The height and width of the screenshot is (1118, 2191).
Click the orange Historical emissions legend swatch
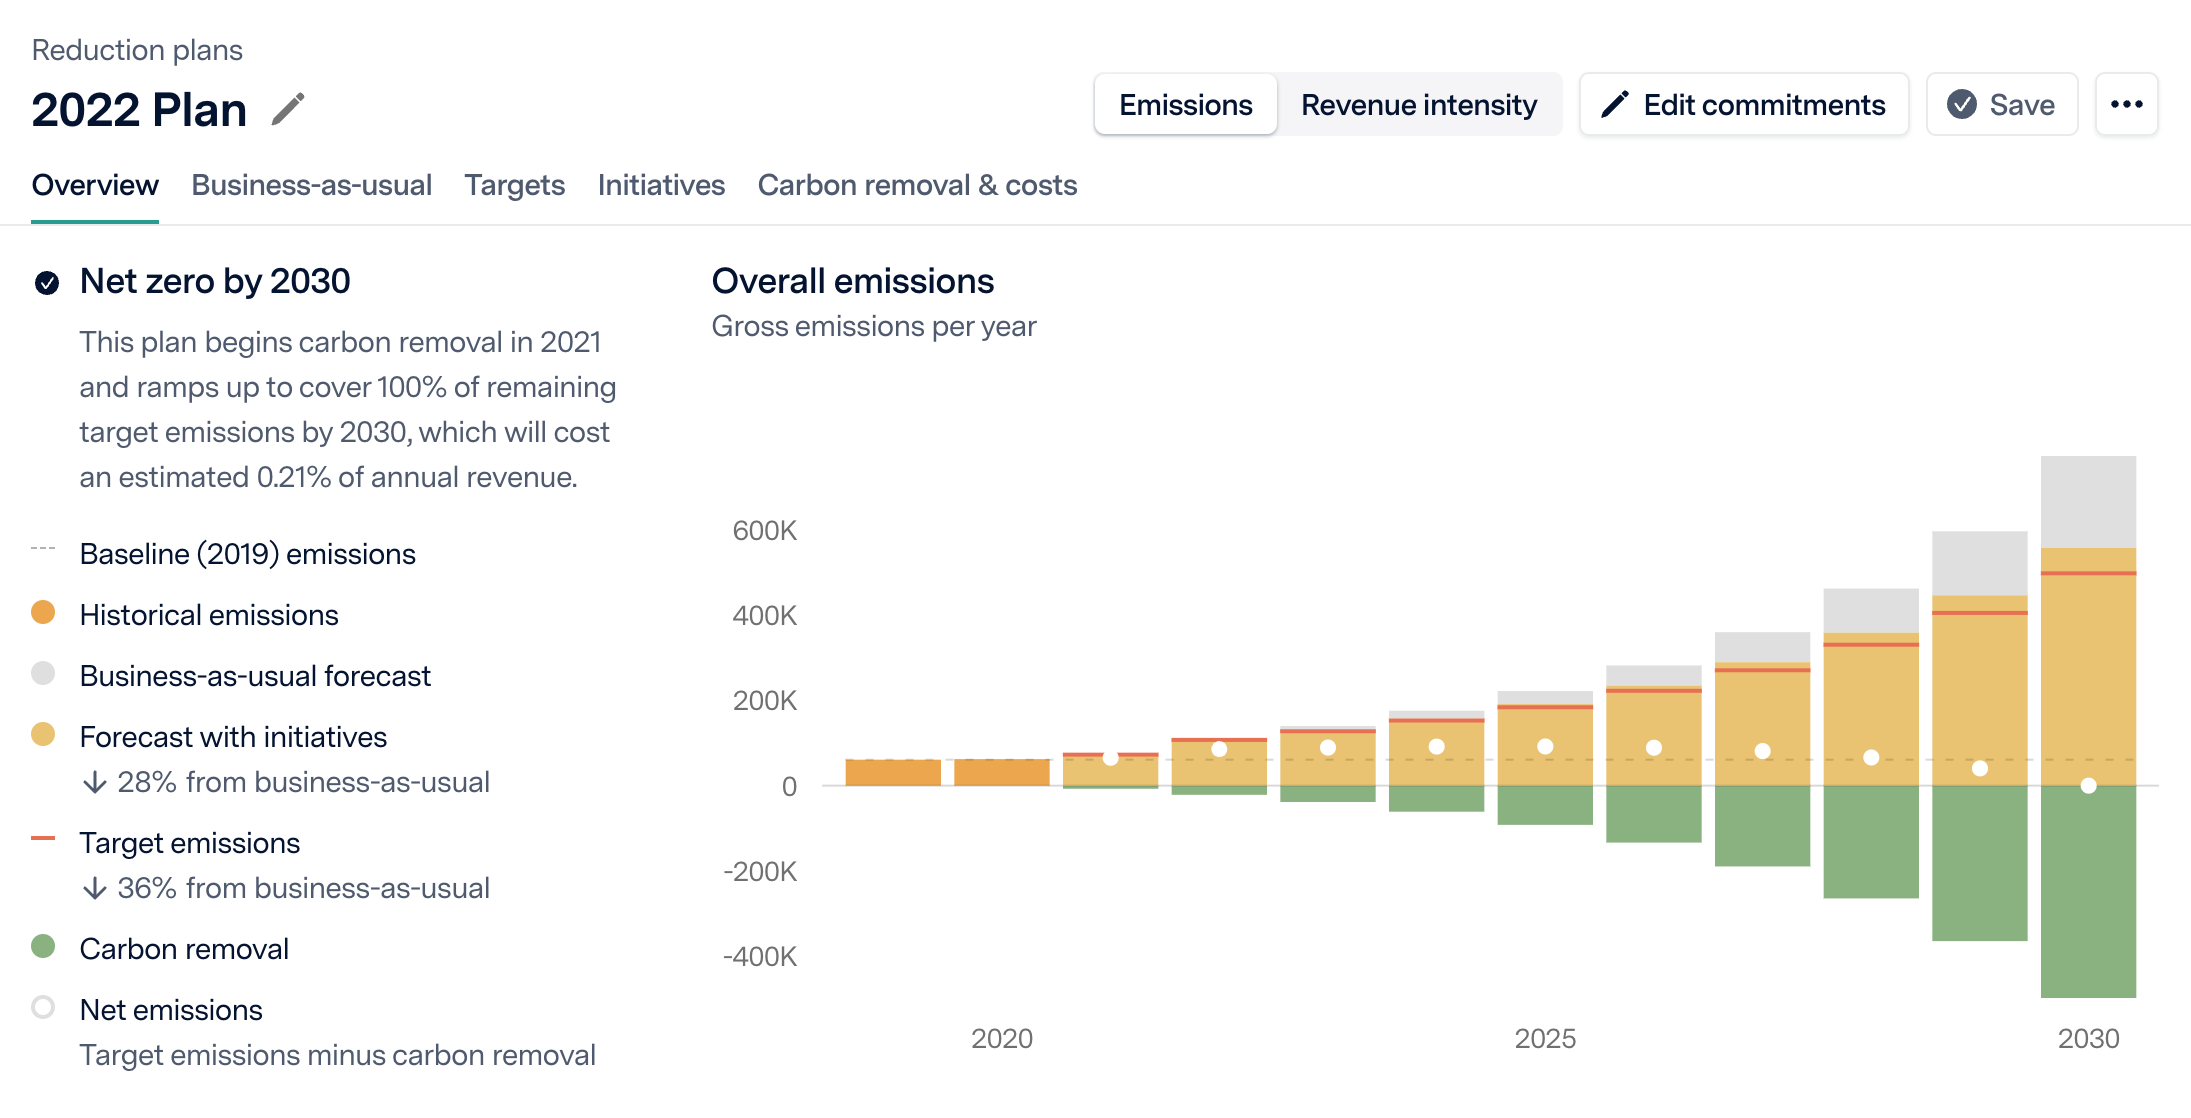43,612
